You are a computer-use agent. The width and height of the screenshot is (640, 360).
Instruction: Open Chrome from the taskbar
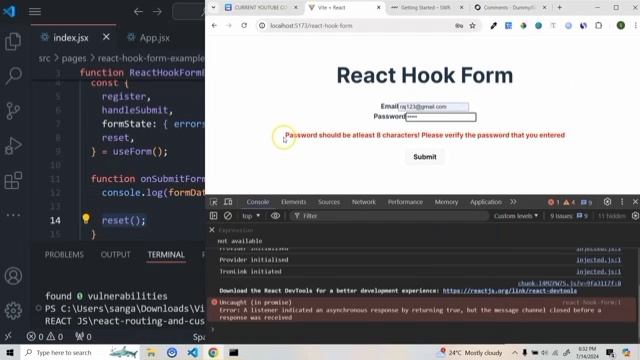click(x=213, y=352)
